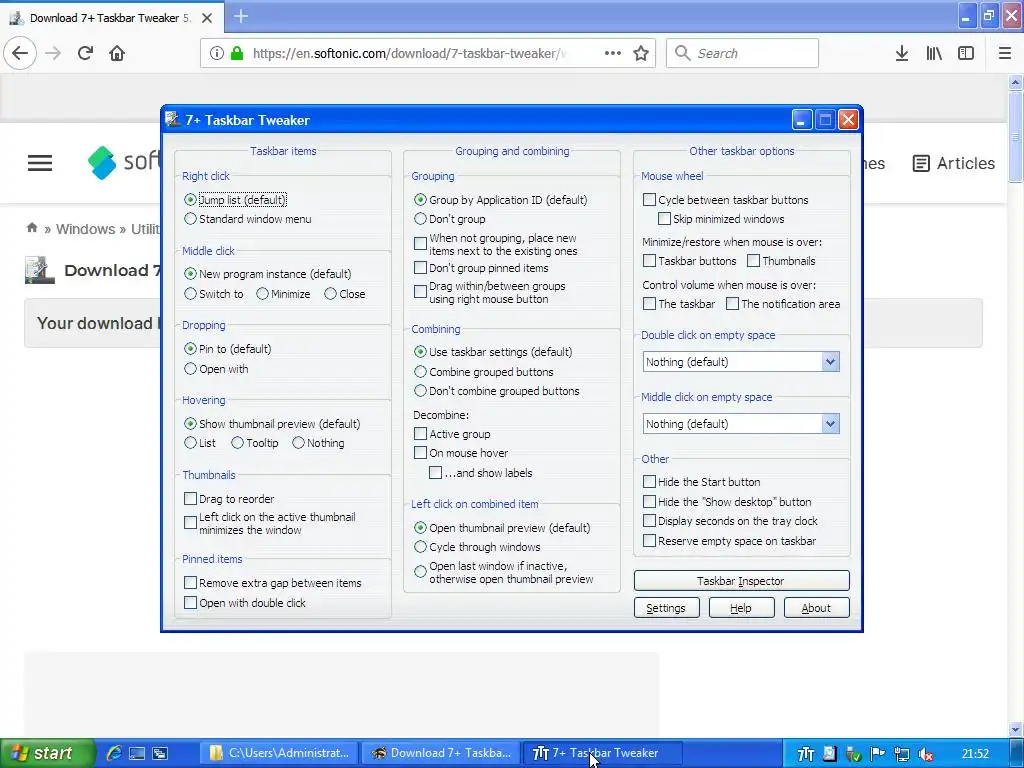The height and width of the screenshot is (768, 1024).
Task: Click Show Desktop quick launch icon
Action: [136, 754]
